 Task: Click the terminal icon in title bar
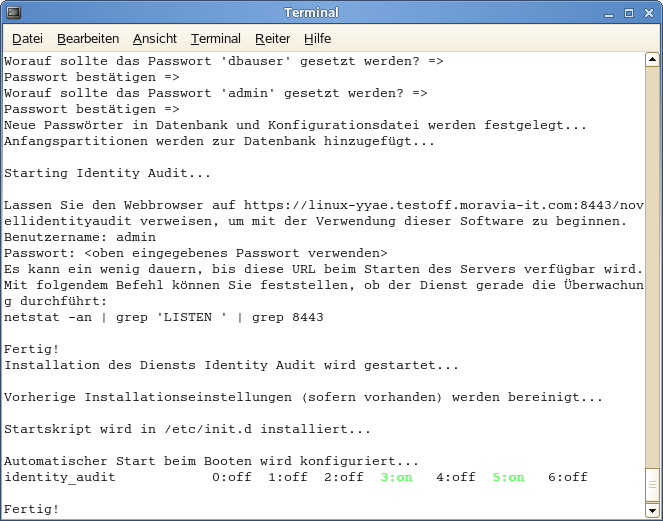pos(14,13)
